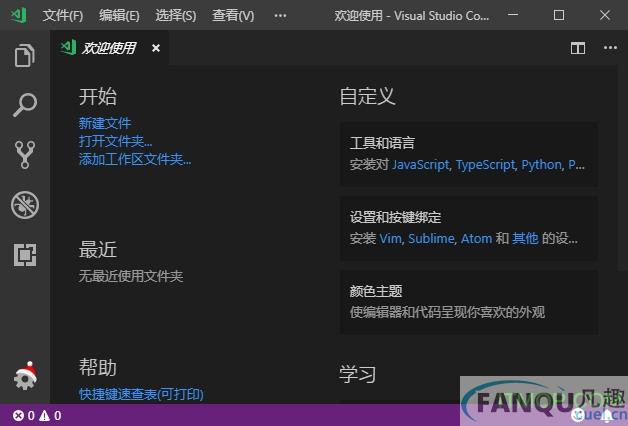Image resolution: width=628 pixels, height=426 pixels.
Task: Click the Sublime keybinding link
Action: [x=431, y=239]
